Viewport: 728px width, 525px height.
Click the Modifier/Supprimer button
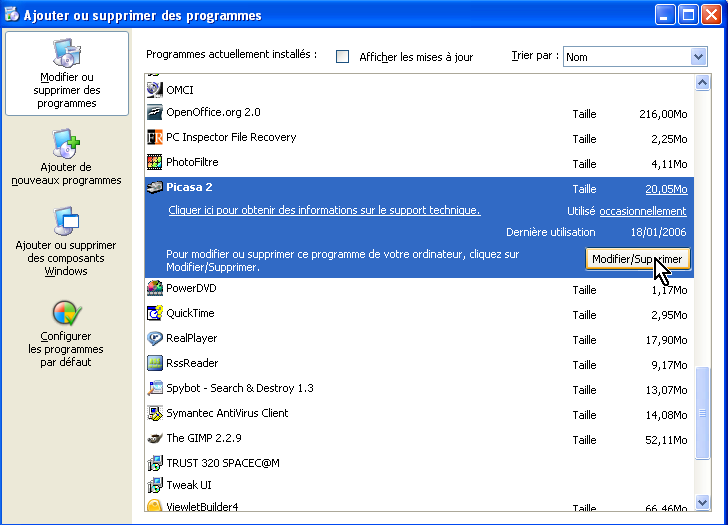tap(638, 259)
